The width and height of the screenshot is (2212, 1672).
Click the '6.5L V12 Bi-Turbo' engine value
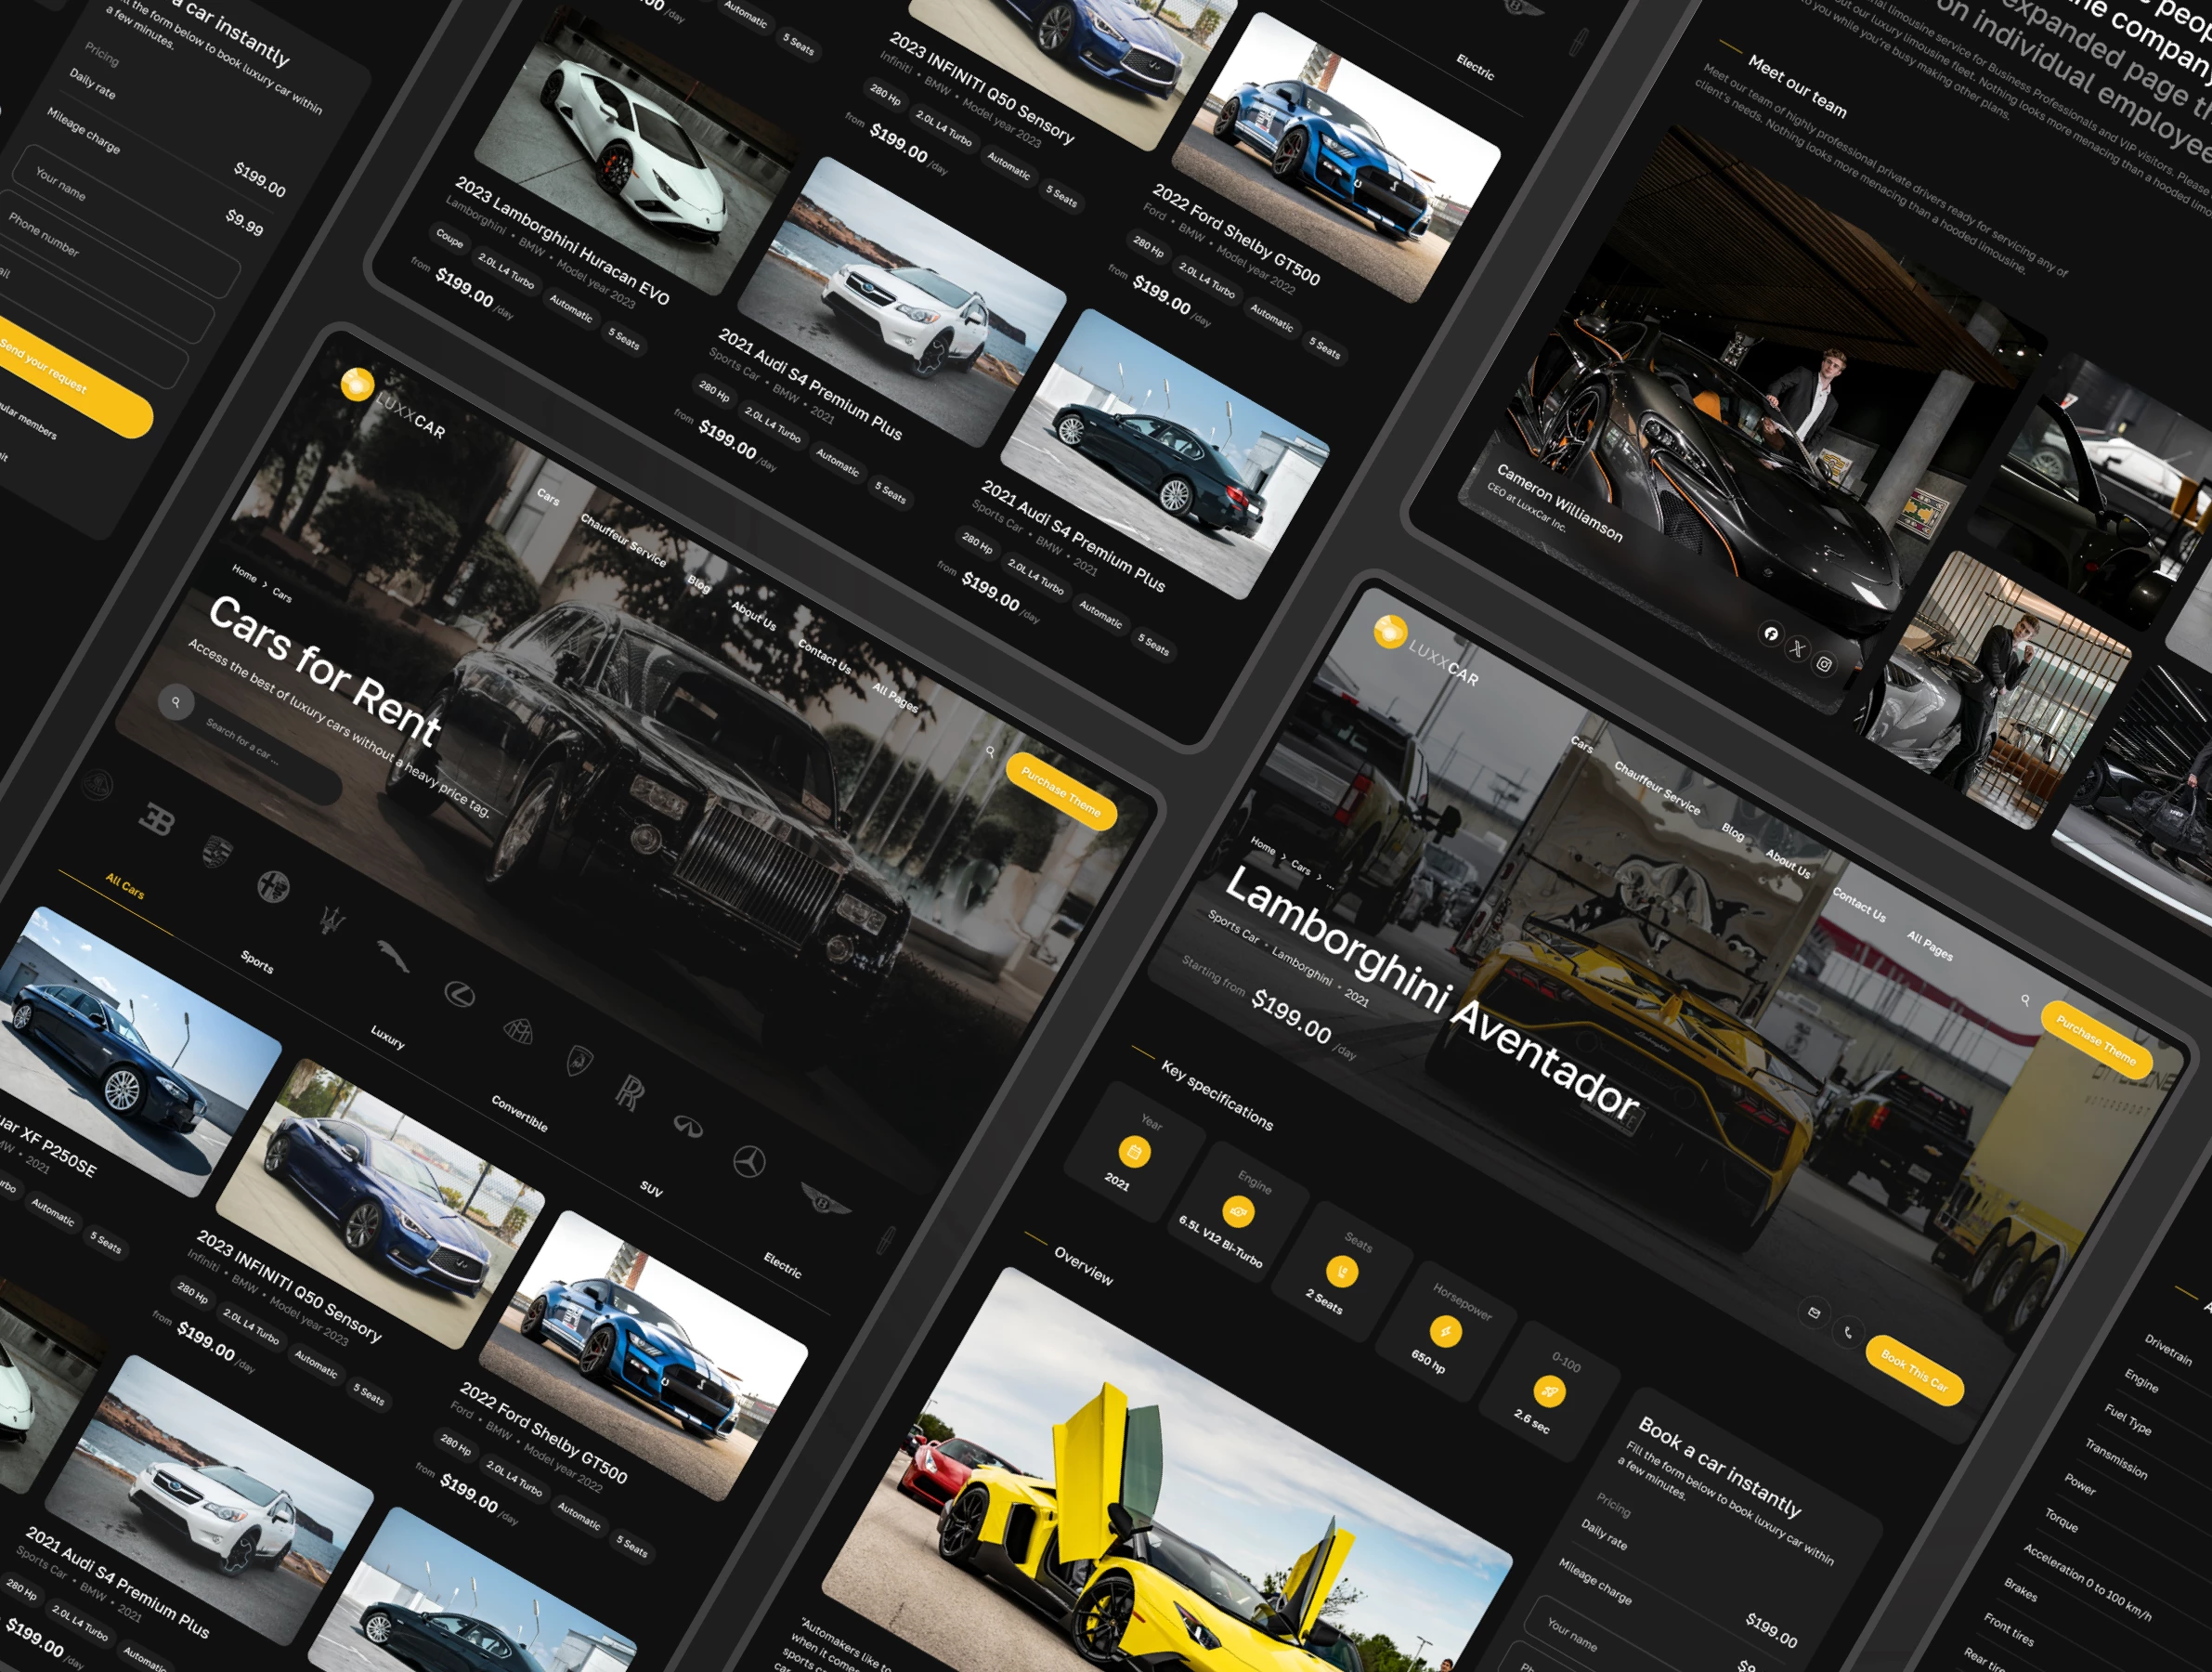click(1220, 1241)
